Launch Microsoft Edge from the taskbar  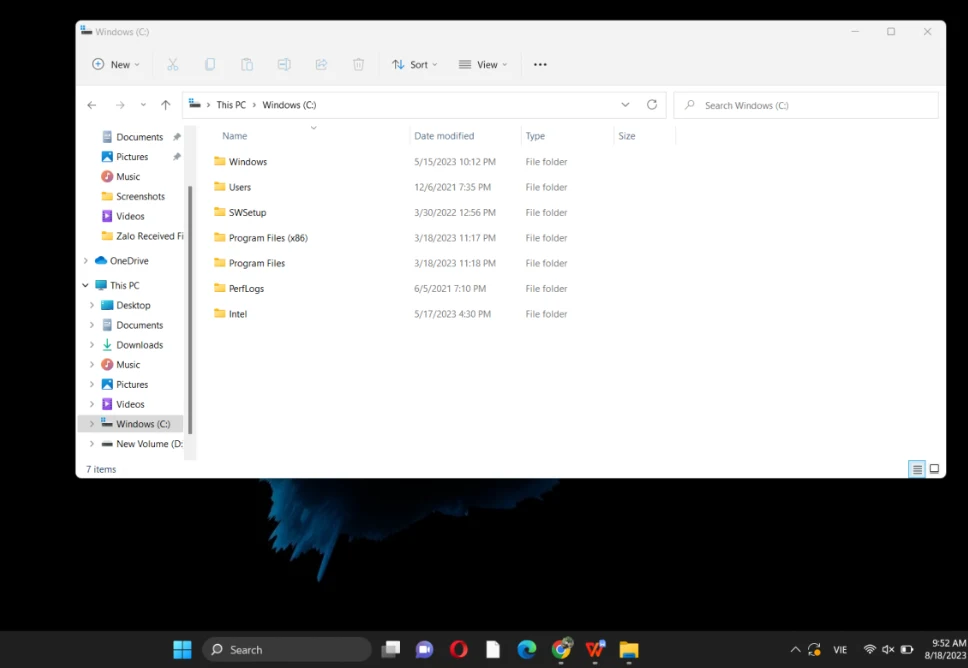click(527, 649)
